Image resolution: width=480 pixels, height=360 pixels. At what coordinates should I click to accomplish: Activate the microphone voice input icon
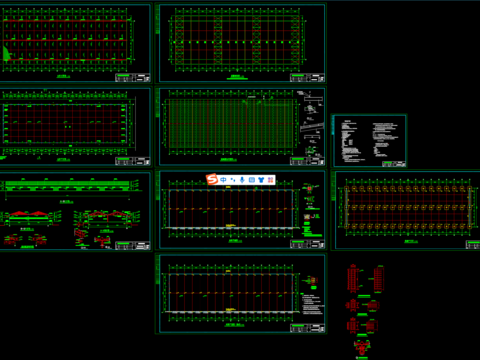[x=242, y=180]
